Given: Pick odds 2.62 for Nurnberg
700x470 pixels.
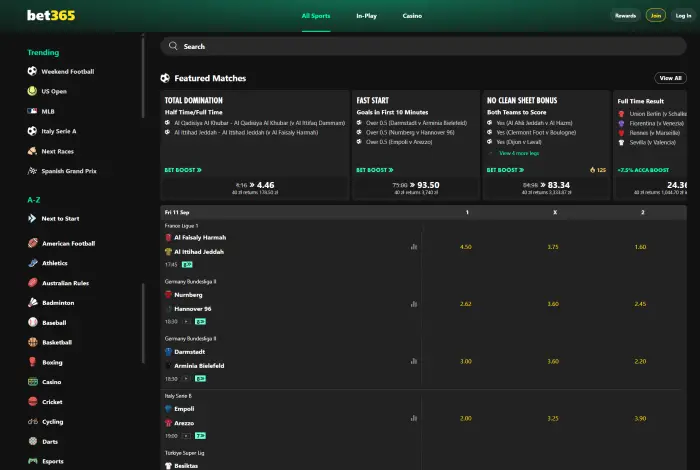Looking at the screenshot, I should coord(466,304).
